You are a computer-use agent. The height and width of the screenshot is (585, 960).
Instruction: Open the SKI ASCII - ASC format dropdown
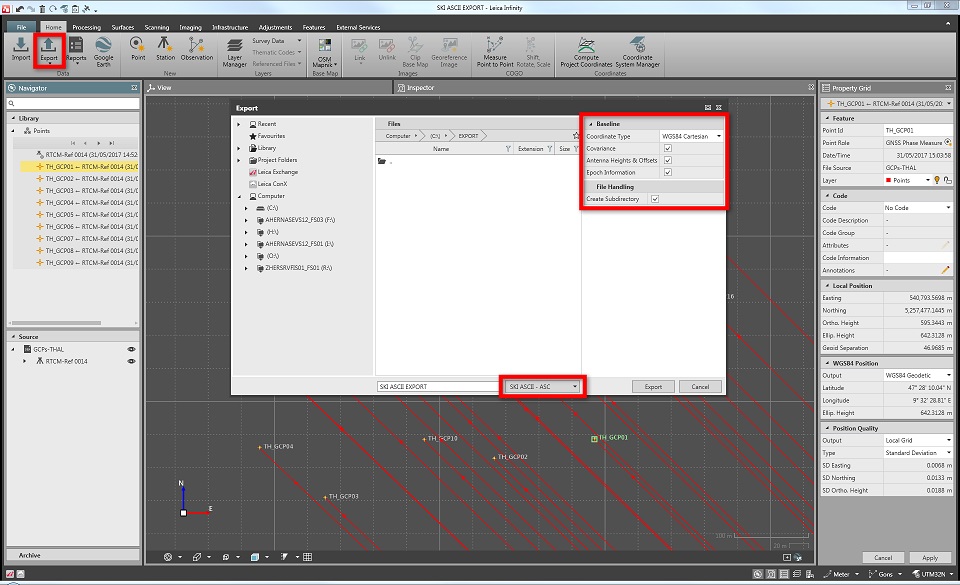(x=543, y=386)
